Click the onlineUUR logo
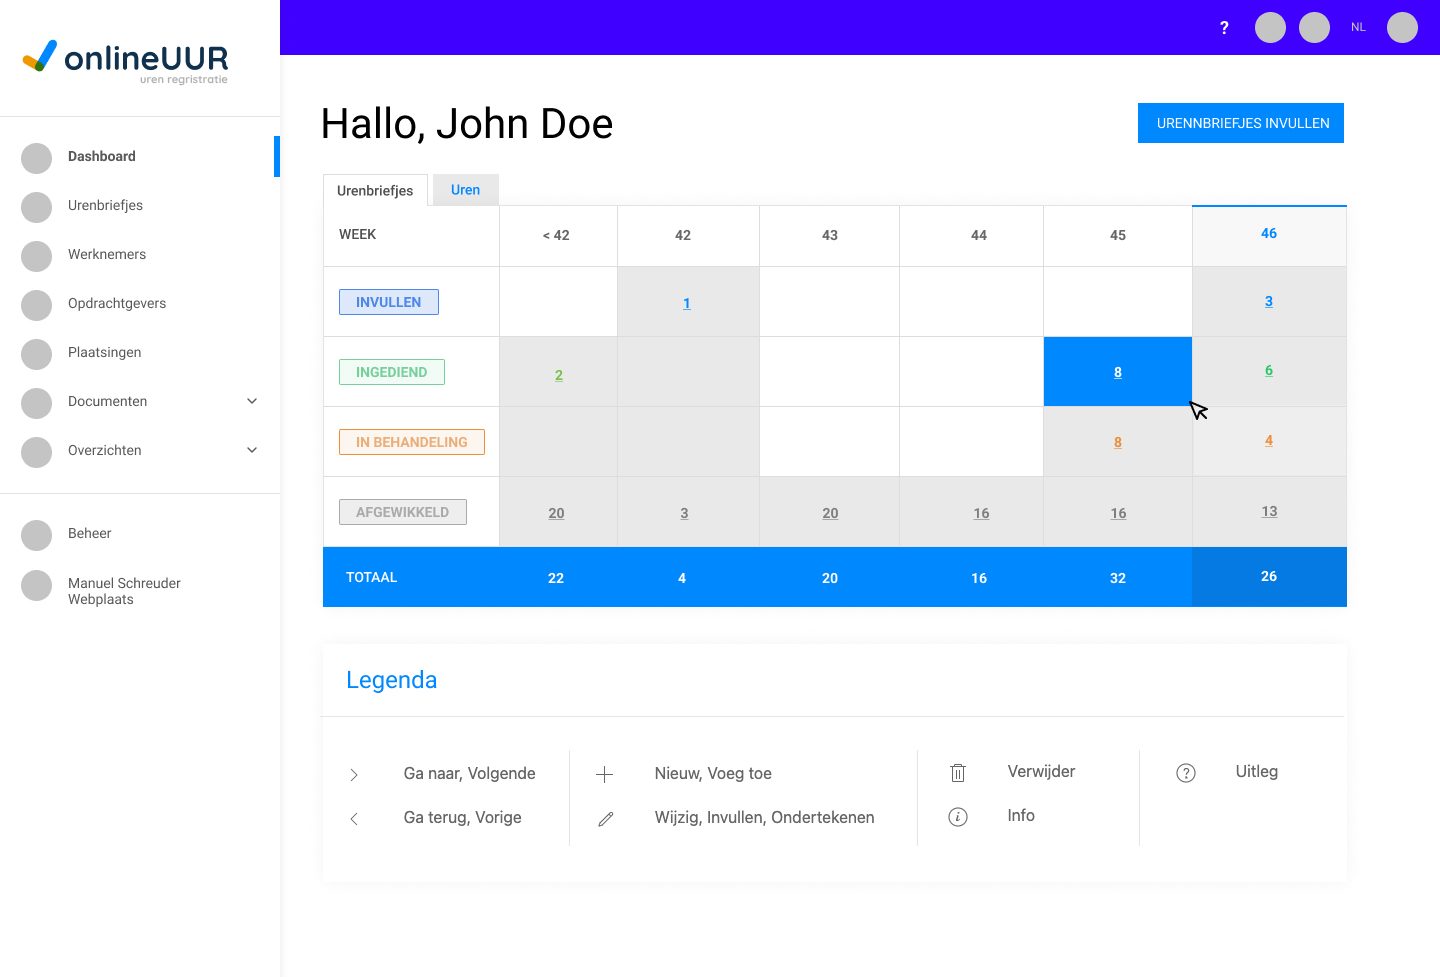The width and height of the screenshot is (1440, 977). (x=126, y=60)
